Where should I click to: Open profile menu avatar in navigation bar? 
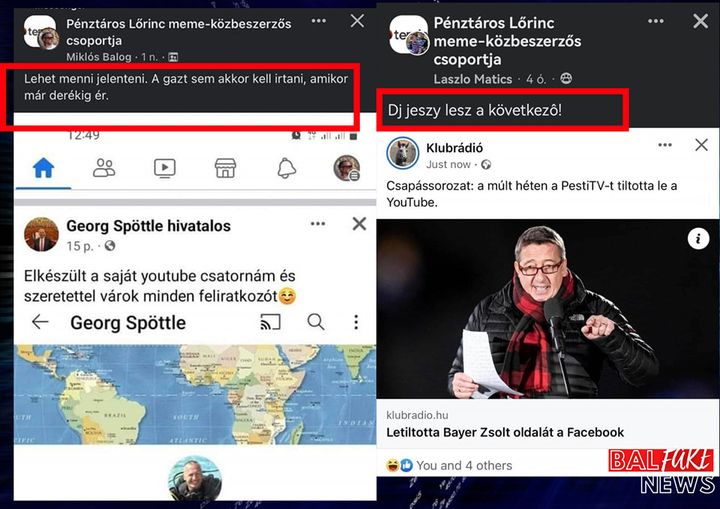point(347,168)
